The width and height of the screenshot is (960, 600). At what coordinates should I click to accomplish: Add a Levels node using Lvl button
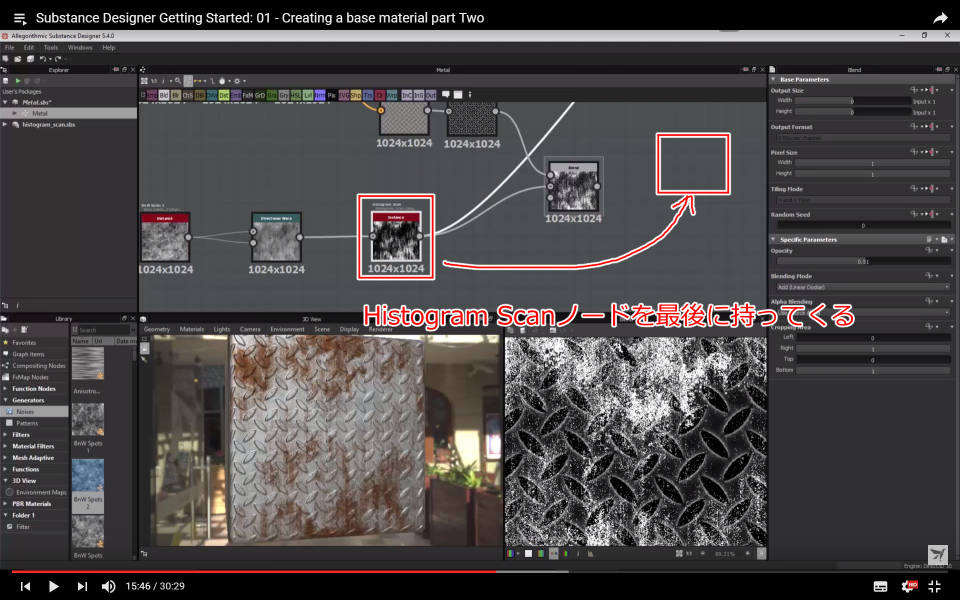[308, 96]
